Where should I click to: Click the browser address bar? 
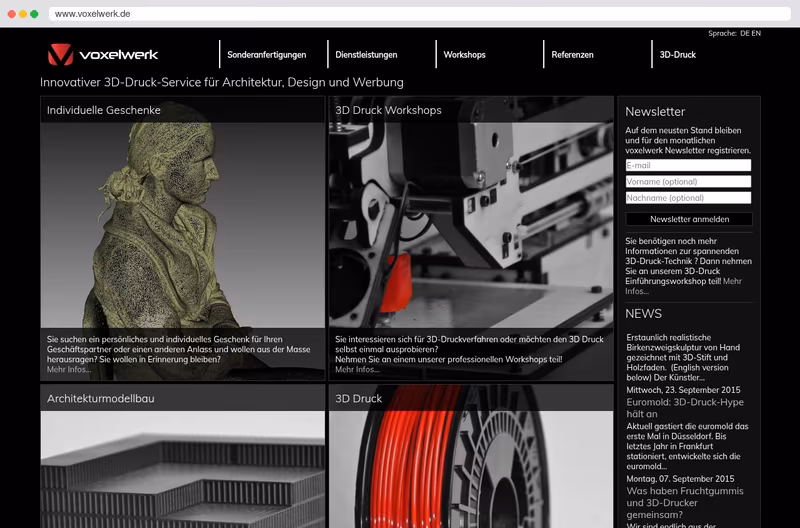tap(419, 14)
